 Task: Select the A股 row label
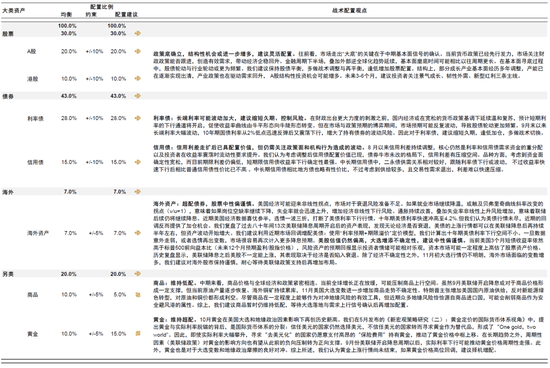(x=32, y=51)
